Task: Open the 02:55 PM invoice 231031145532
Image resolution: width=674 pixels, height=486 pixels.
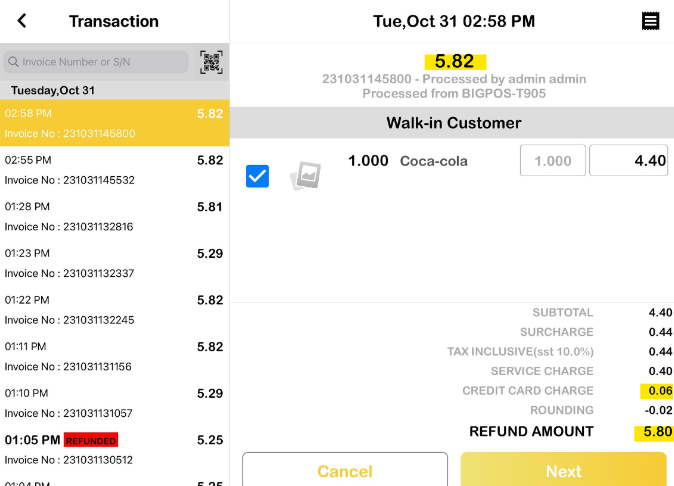Action: tap(114, 170)
